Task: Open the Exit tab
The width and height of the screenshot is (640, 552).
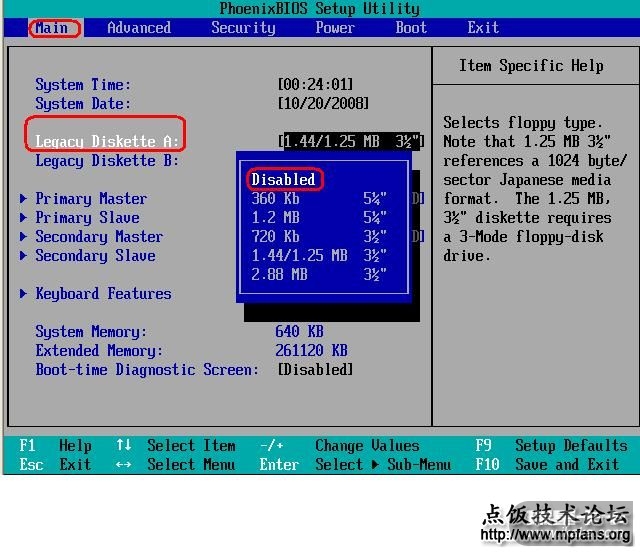Action: pyautogui.click(x=483, y=28)
